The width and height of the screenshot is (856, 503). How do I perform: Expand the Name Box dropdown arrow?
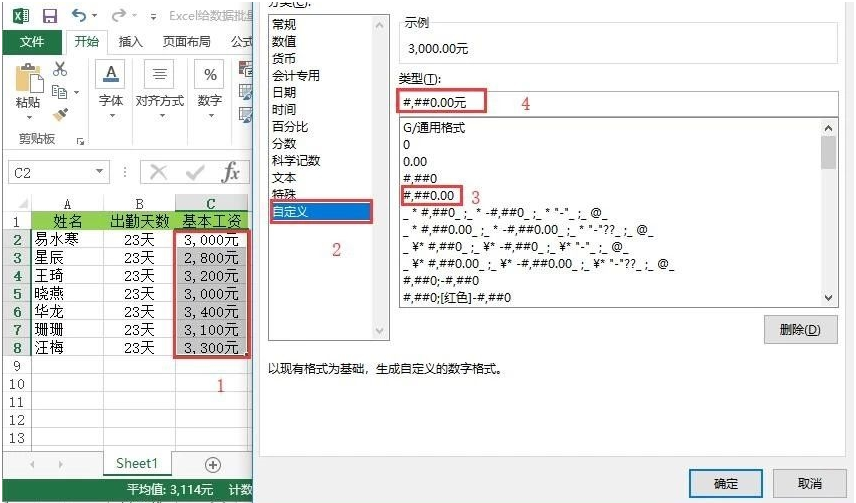coord(99,172)
